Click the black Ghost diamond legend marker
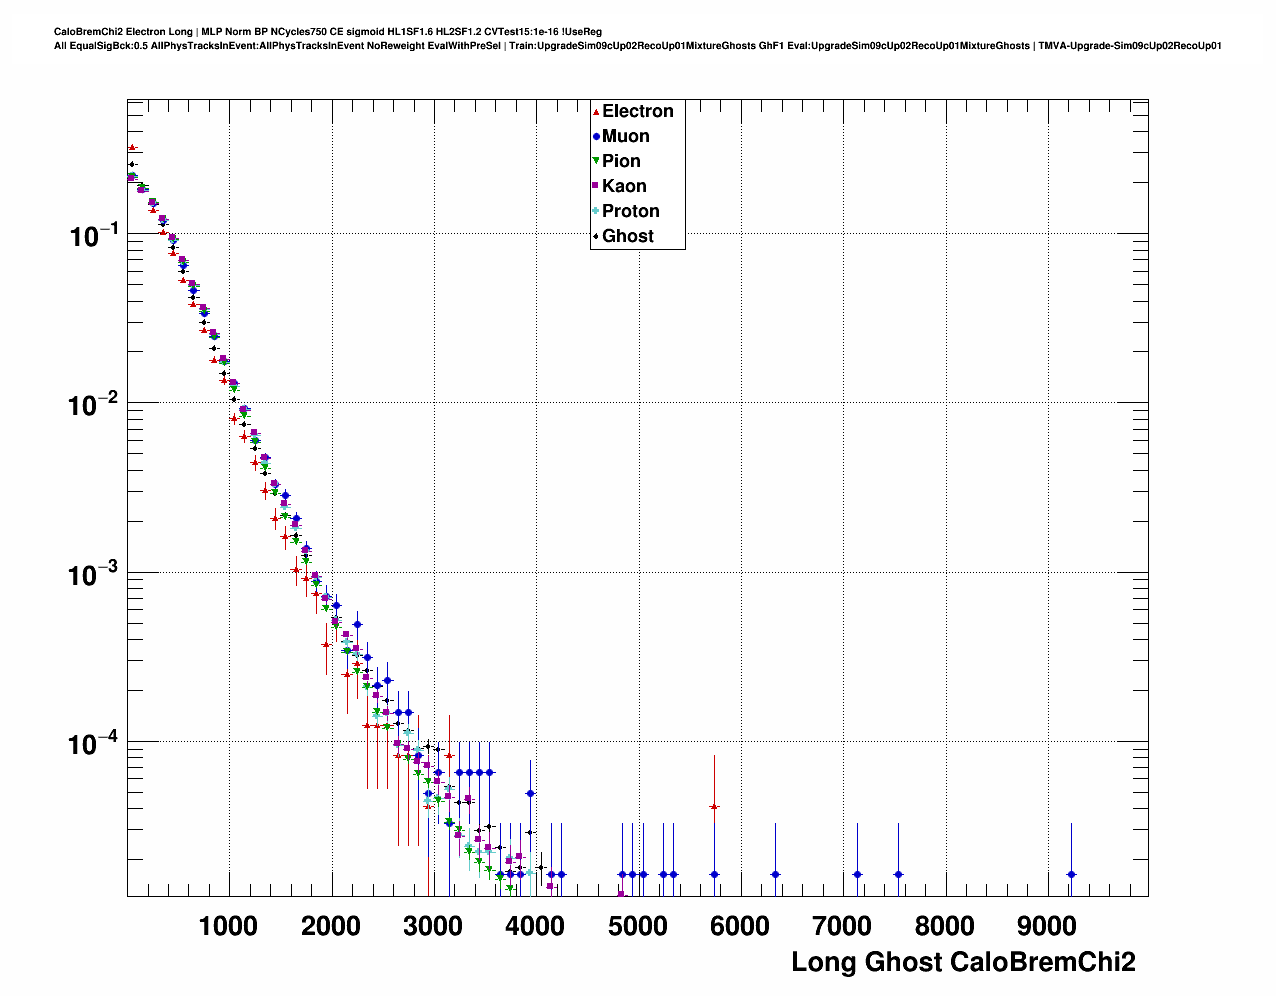This screenshot has width=1276, height=996. 596,237
